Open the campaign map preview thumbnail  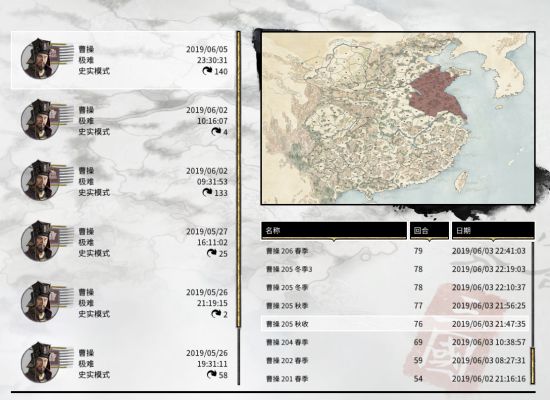(x=398, y=118)
